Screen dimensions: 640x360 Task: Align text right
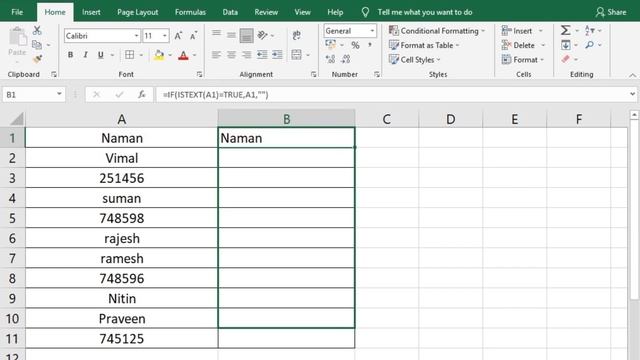(x=247, y=55)
